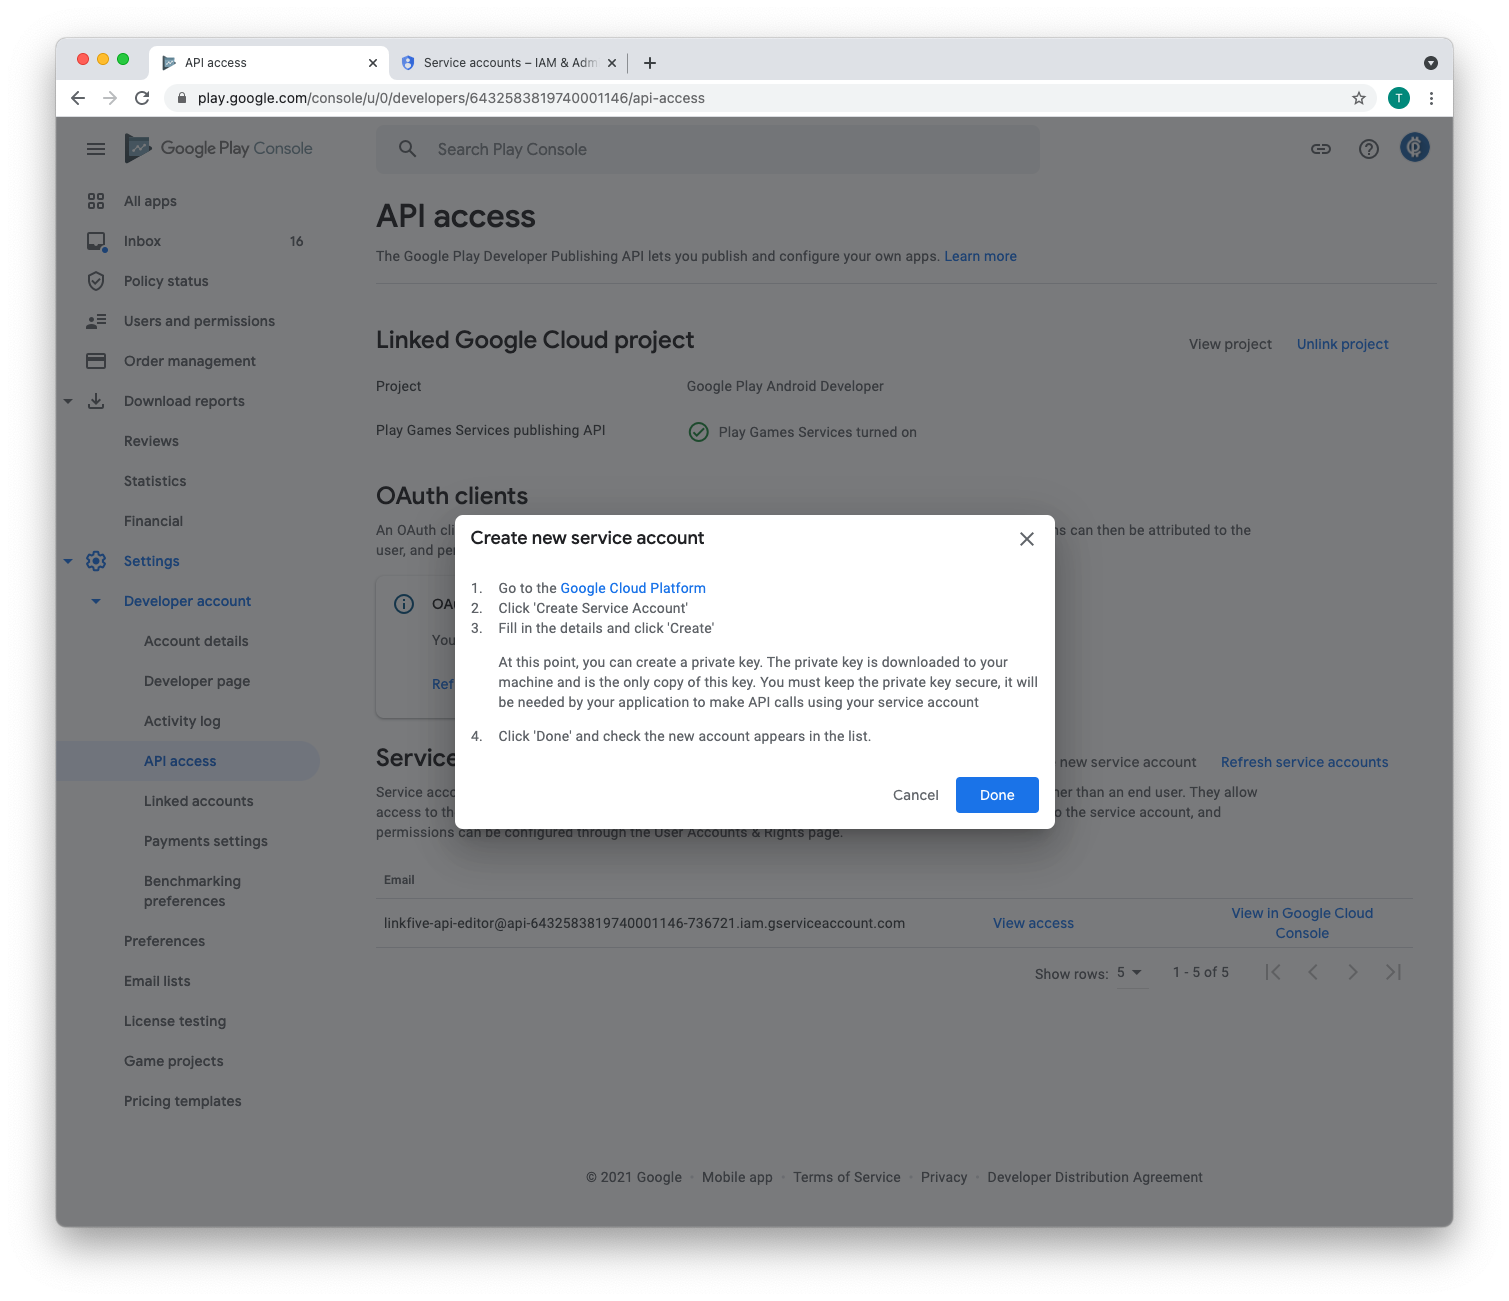Click the search magnifier icon
This screenshot has width=1509, height=1301.
point(407,149)
